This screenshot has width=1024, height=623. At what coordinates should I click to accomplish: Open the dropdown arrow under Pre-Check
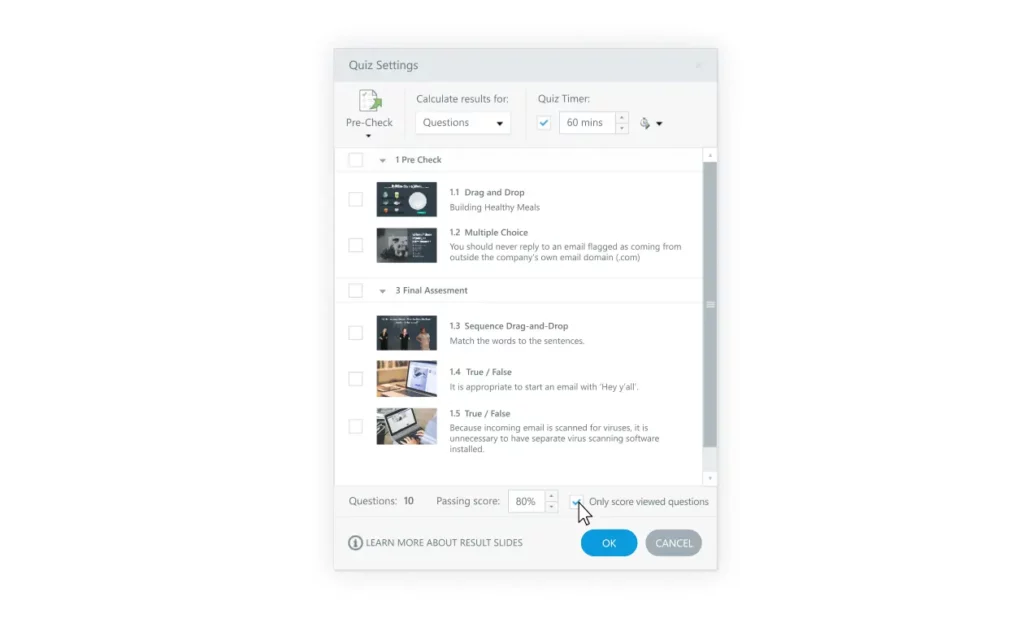[369, 137]
